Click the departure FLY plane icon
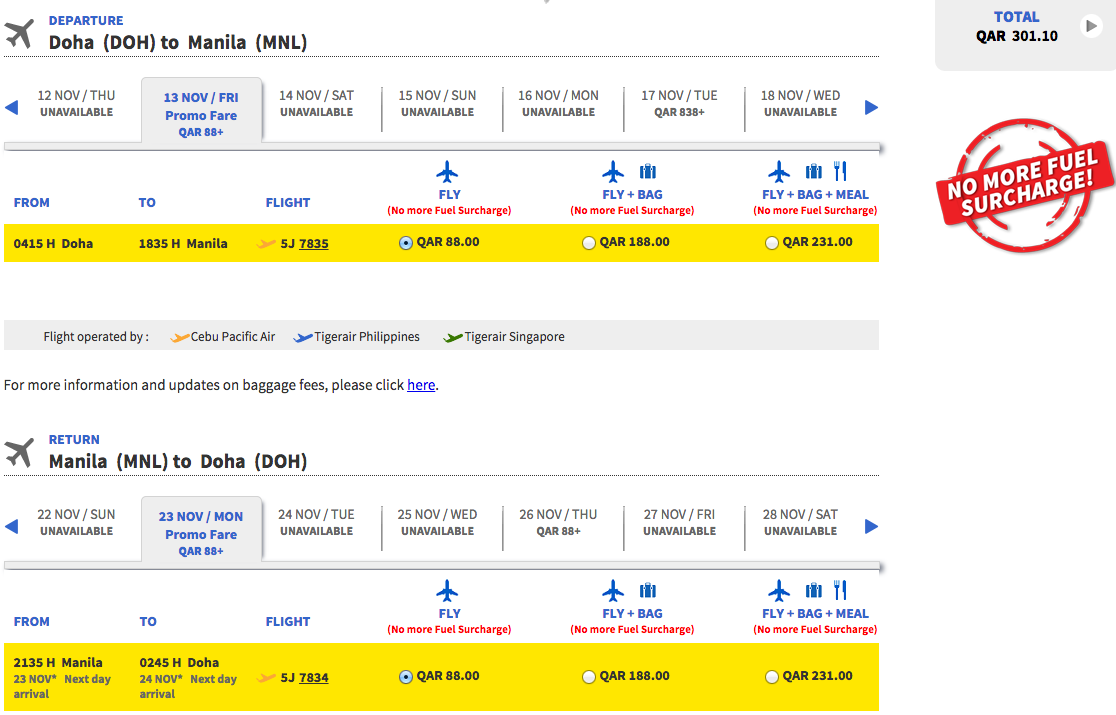 tap(448, 172)
